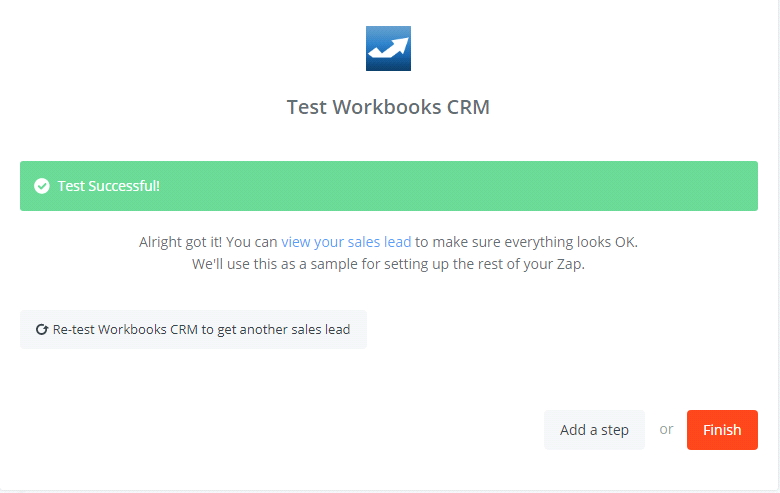Click the "Test Workbooks CRM" heading

pyautogui.click(x=388, y=107)
